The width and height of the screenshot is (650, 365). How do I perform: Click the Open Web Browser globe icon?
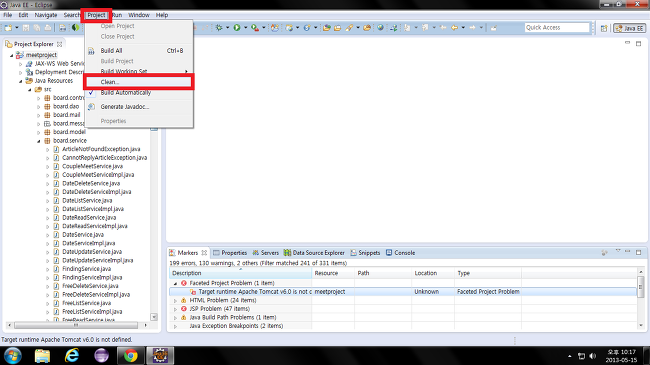click(380, 28)
